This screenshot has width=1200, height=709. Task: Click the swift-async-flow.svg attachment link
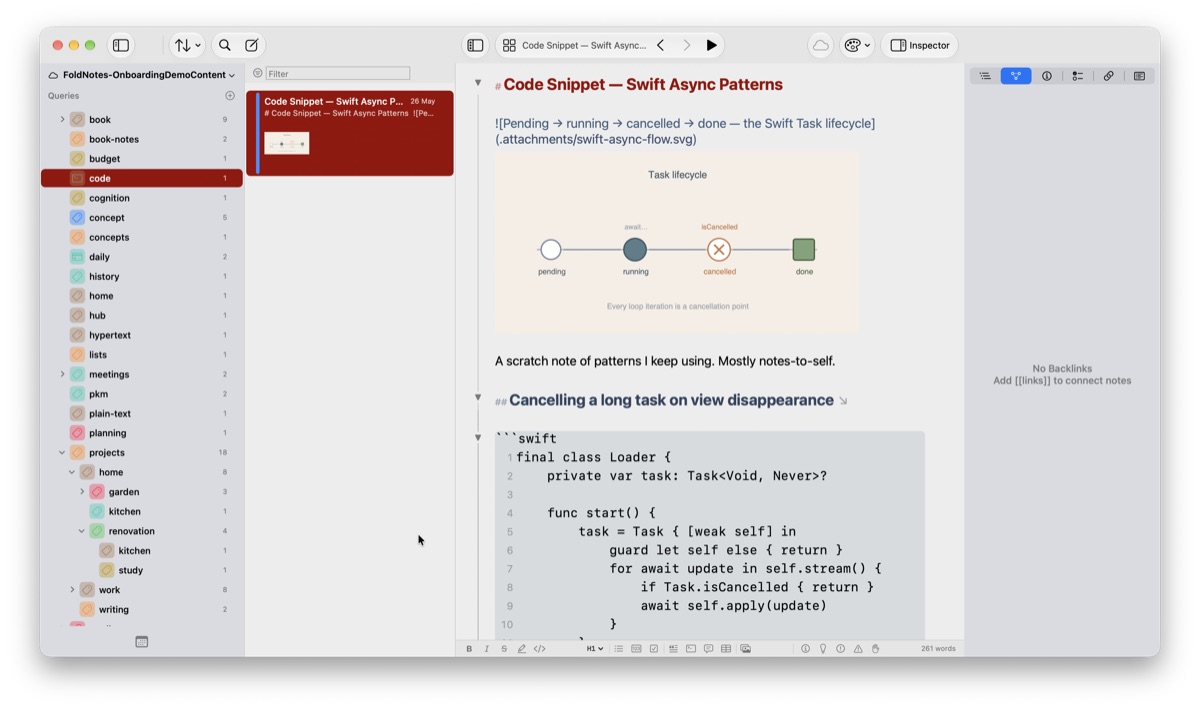pyautogui.click(x=596, y=139)
